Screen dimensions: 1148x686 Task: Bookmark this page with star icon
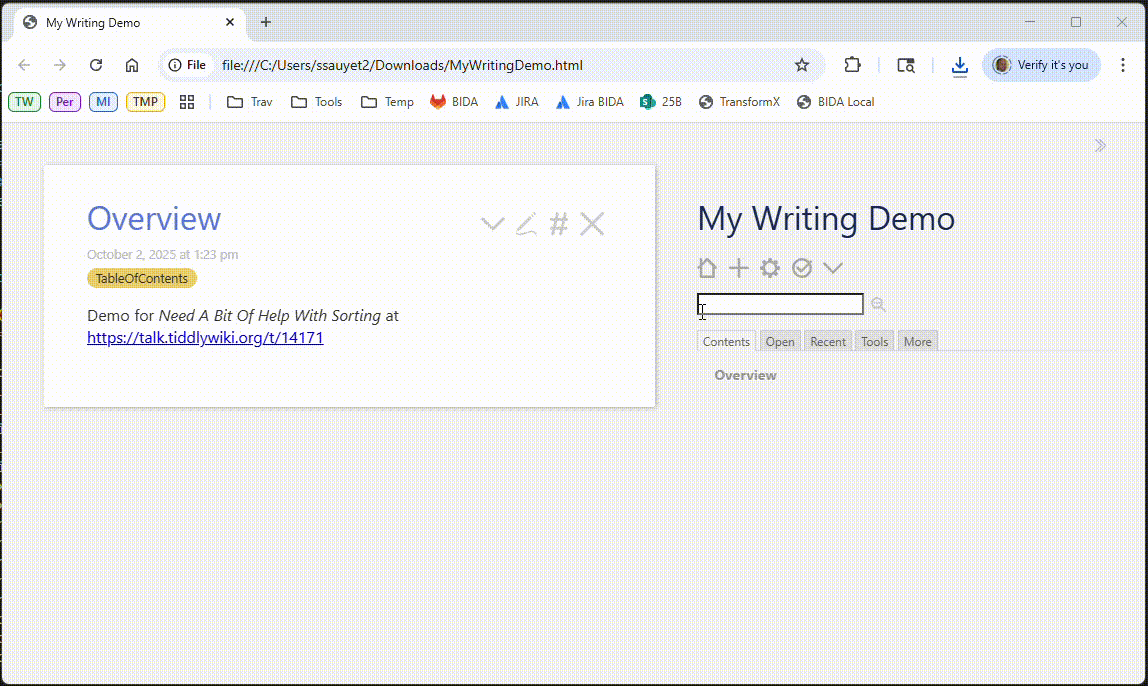click(x=801, y=65)
